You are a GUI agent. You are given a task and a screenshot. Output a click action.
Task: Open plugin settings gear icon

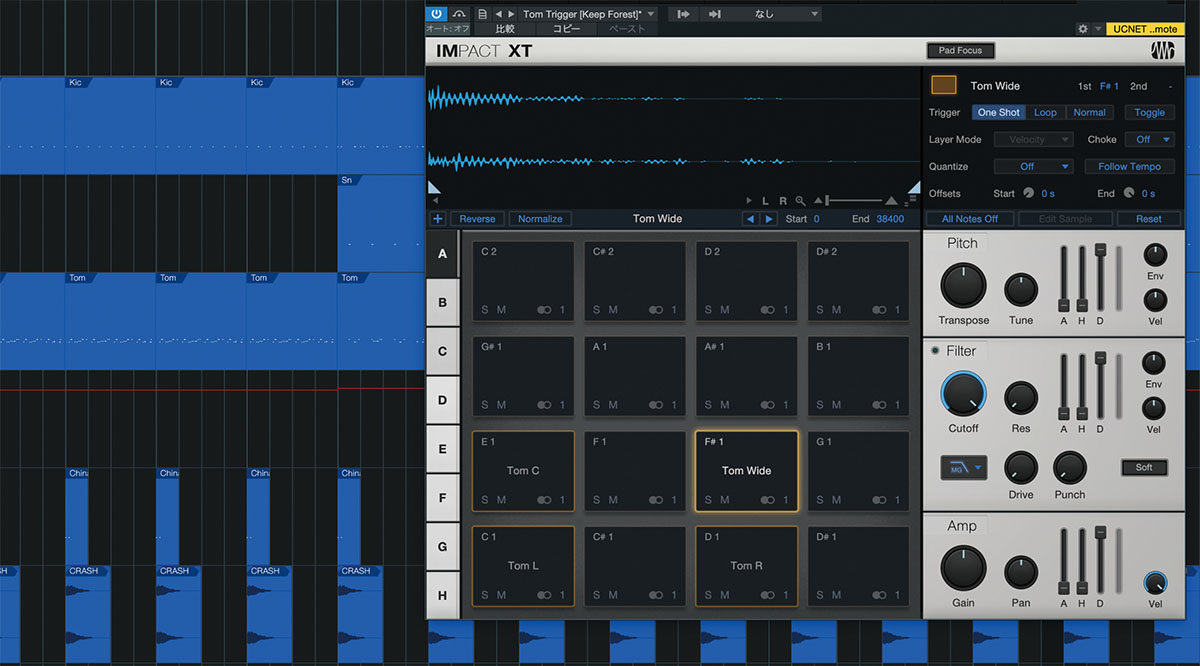1082,30
